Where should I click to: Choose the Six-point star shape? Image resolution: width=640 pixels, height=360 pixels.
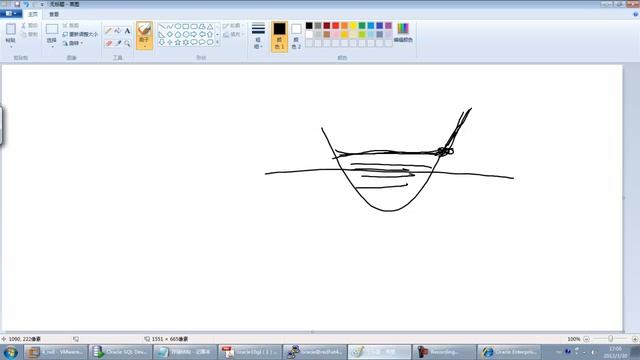(x=186, y=42)
